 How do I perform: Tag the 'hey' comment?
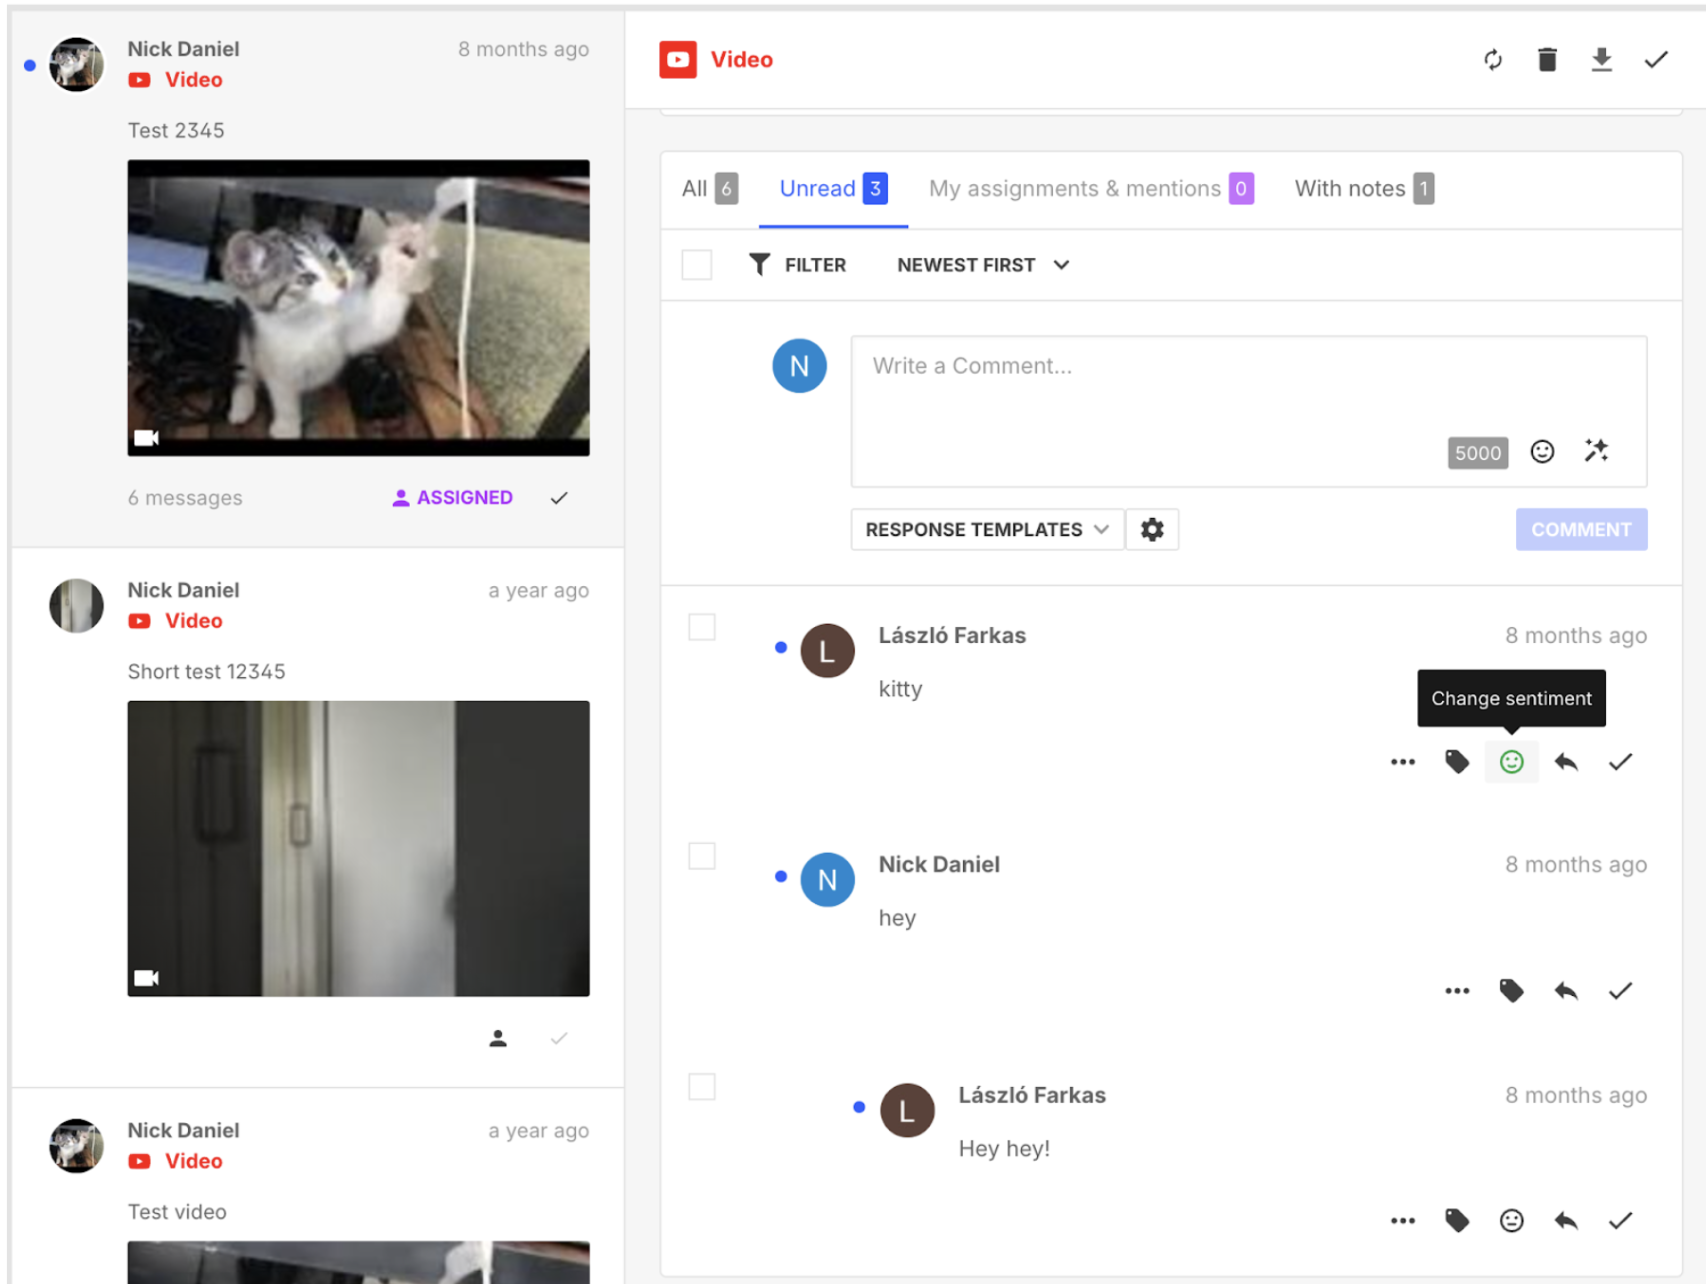coord(1511,991)
